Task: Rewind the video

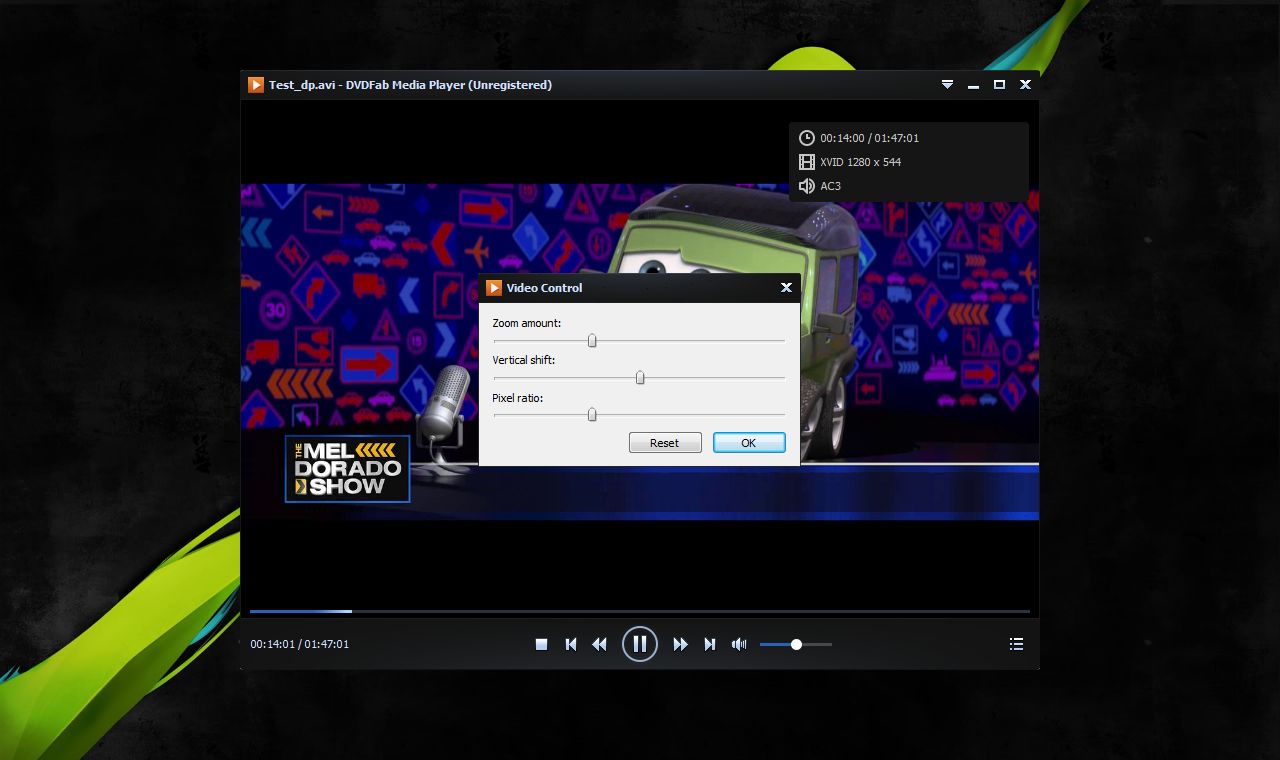Action: tap(599, 644)
